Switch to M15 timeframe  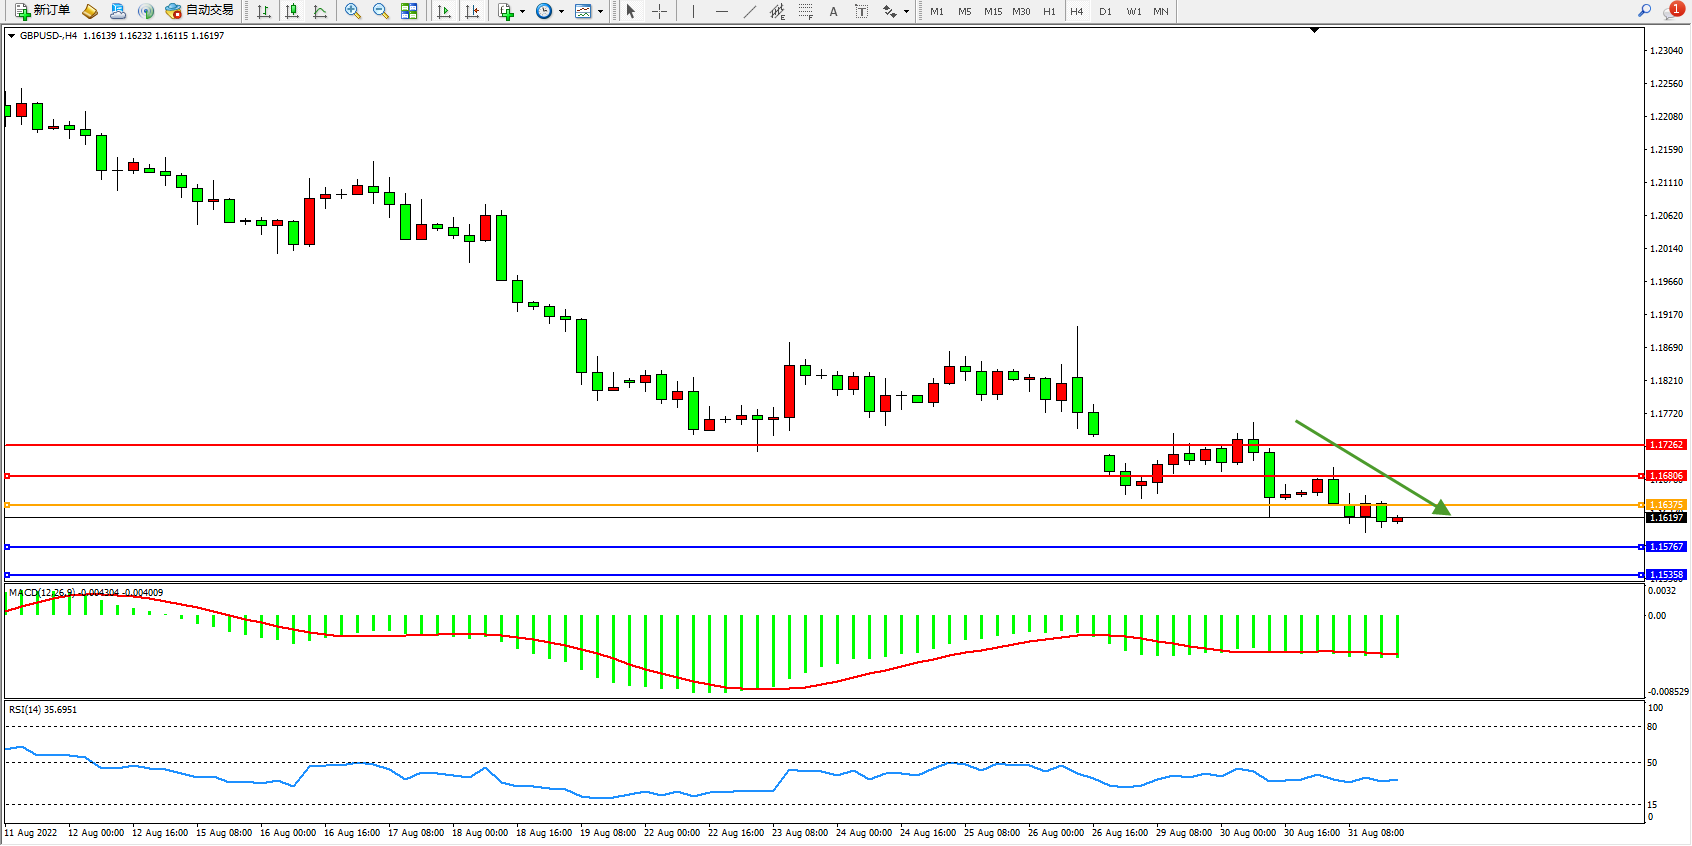click(x=992, y=11)
